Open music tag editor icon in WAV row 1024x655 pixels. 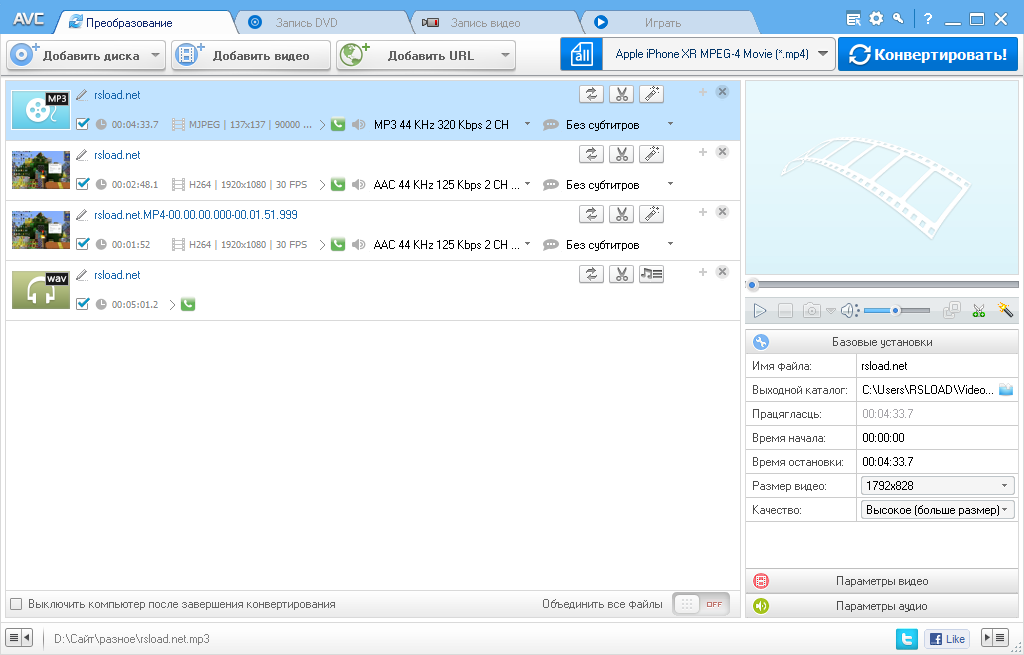pos(651,274)
